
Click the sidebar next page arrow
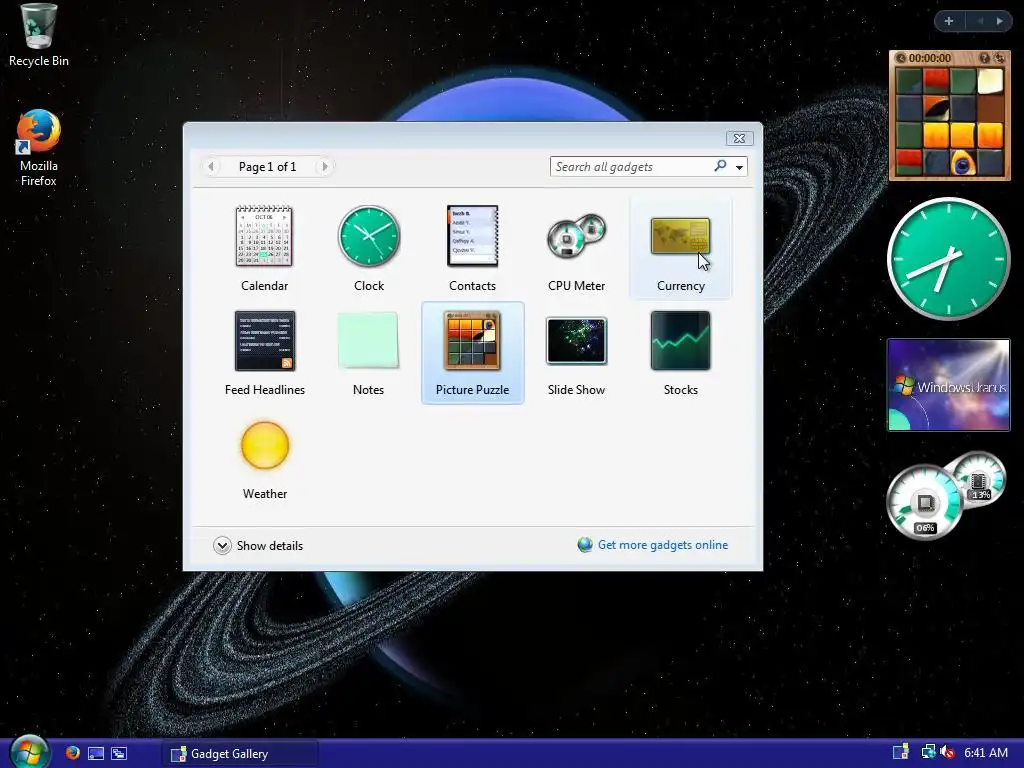[x=999, y=21]
